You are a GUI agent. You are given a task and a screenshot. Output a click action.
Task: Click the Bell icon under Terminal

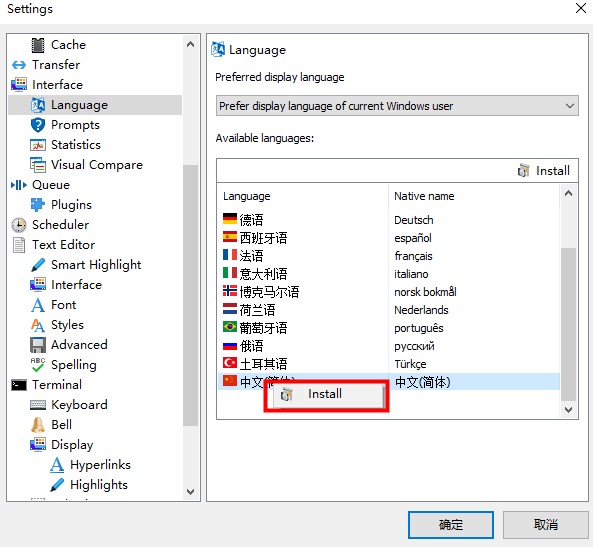pos(38,425)
